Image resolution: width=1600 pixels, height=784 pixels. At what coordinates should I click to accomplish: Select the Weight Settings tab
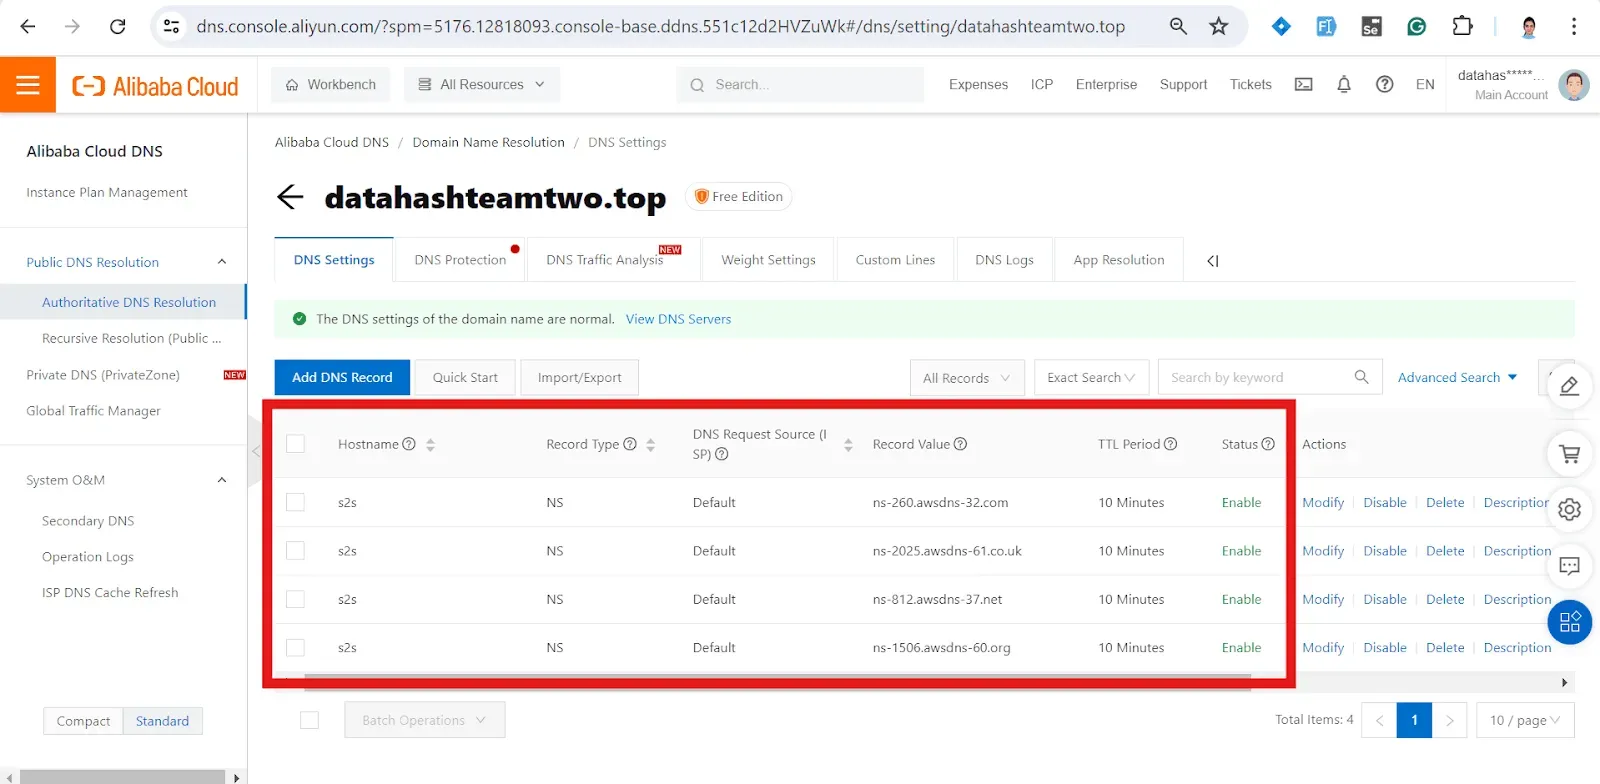click(769, 260)
